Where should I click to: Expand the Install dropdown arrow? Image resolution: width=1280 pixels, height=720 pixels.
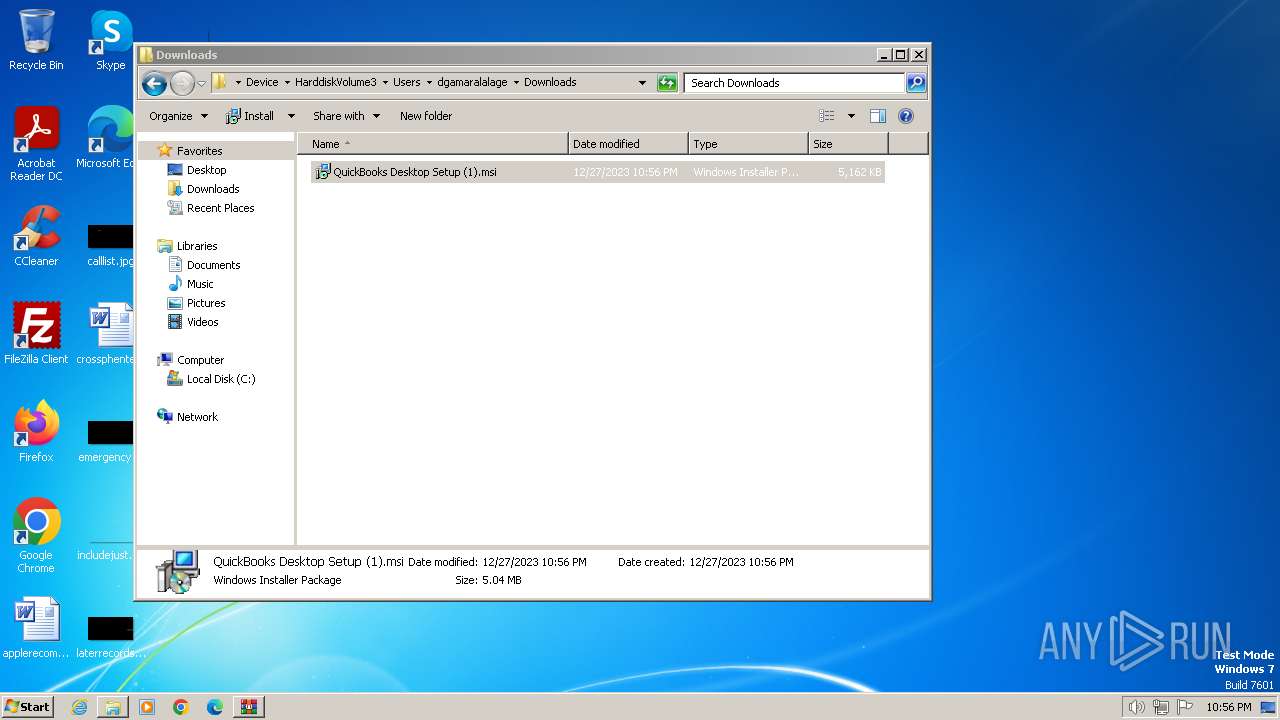point(291,116)
